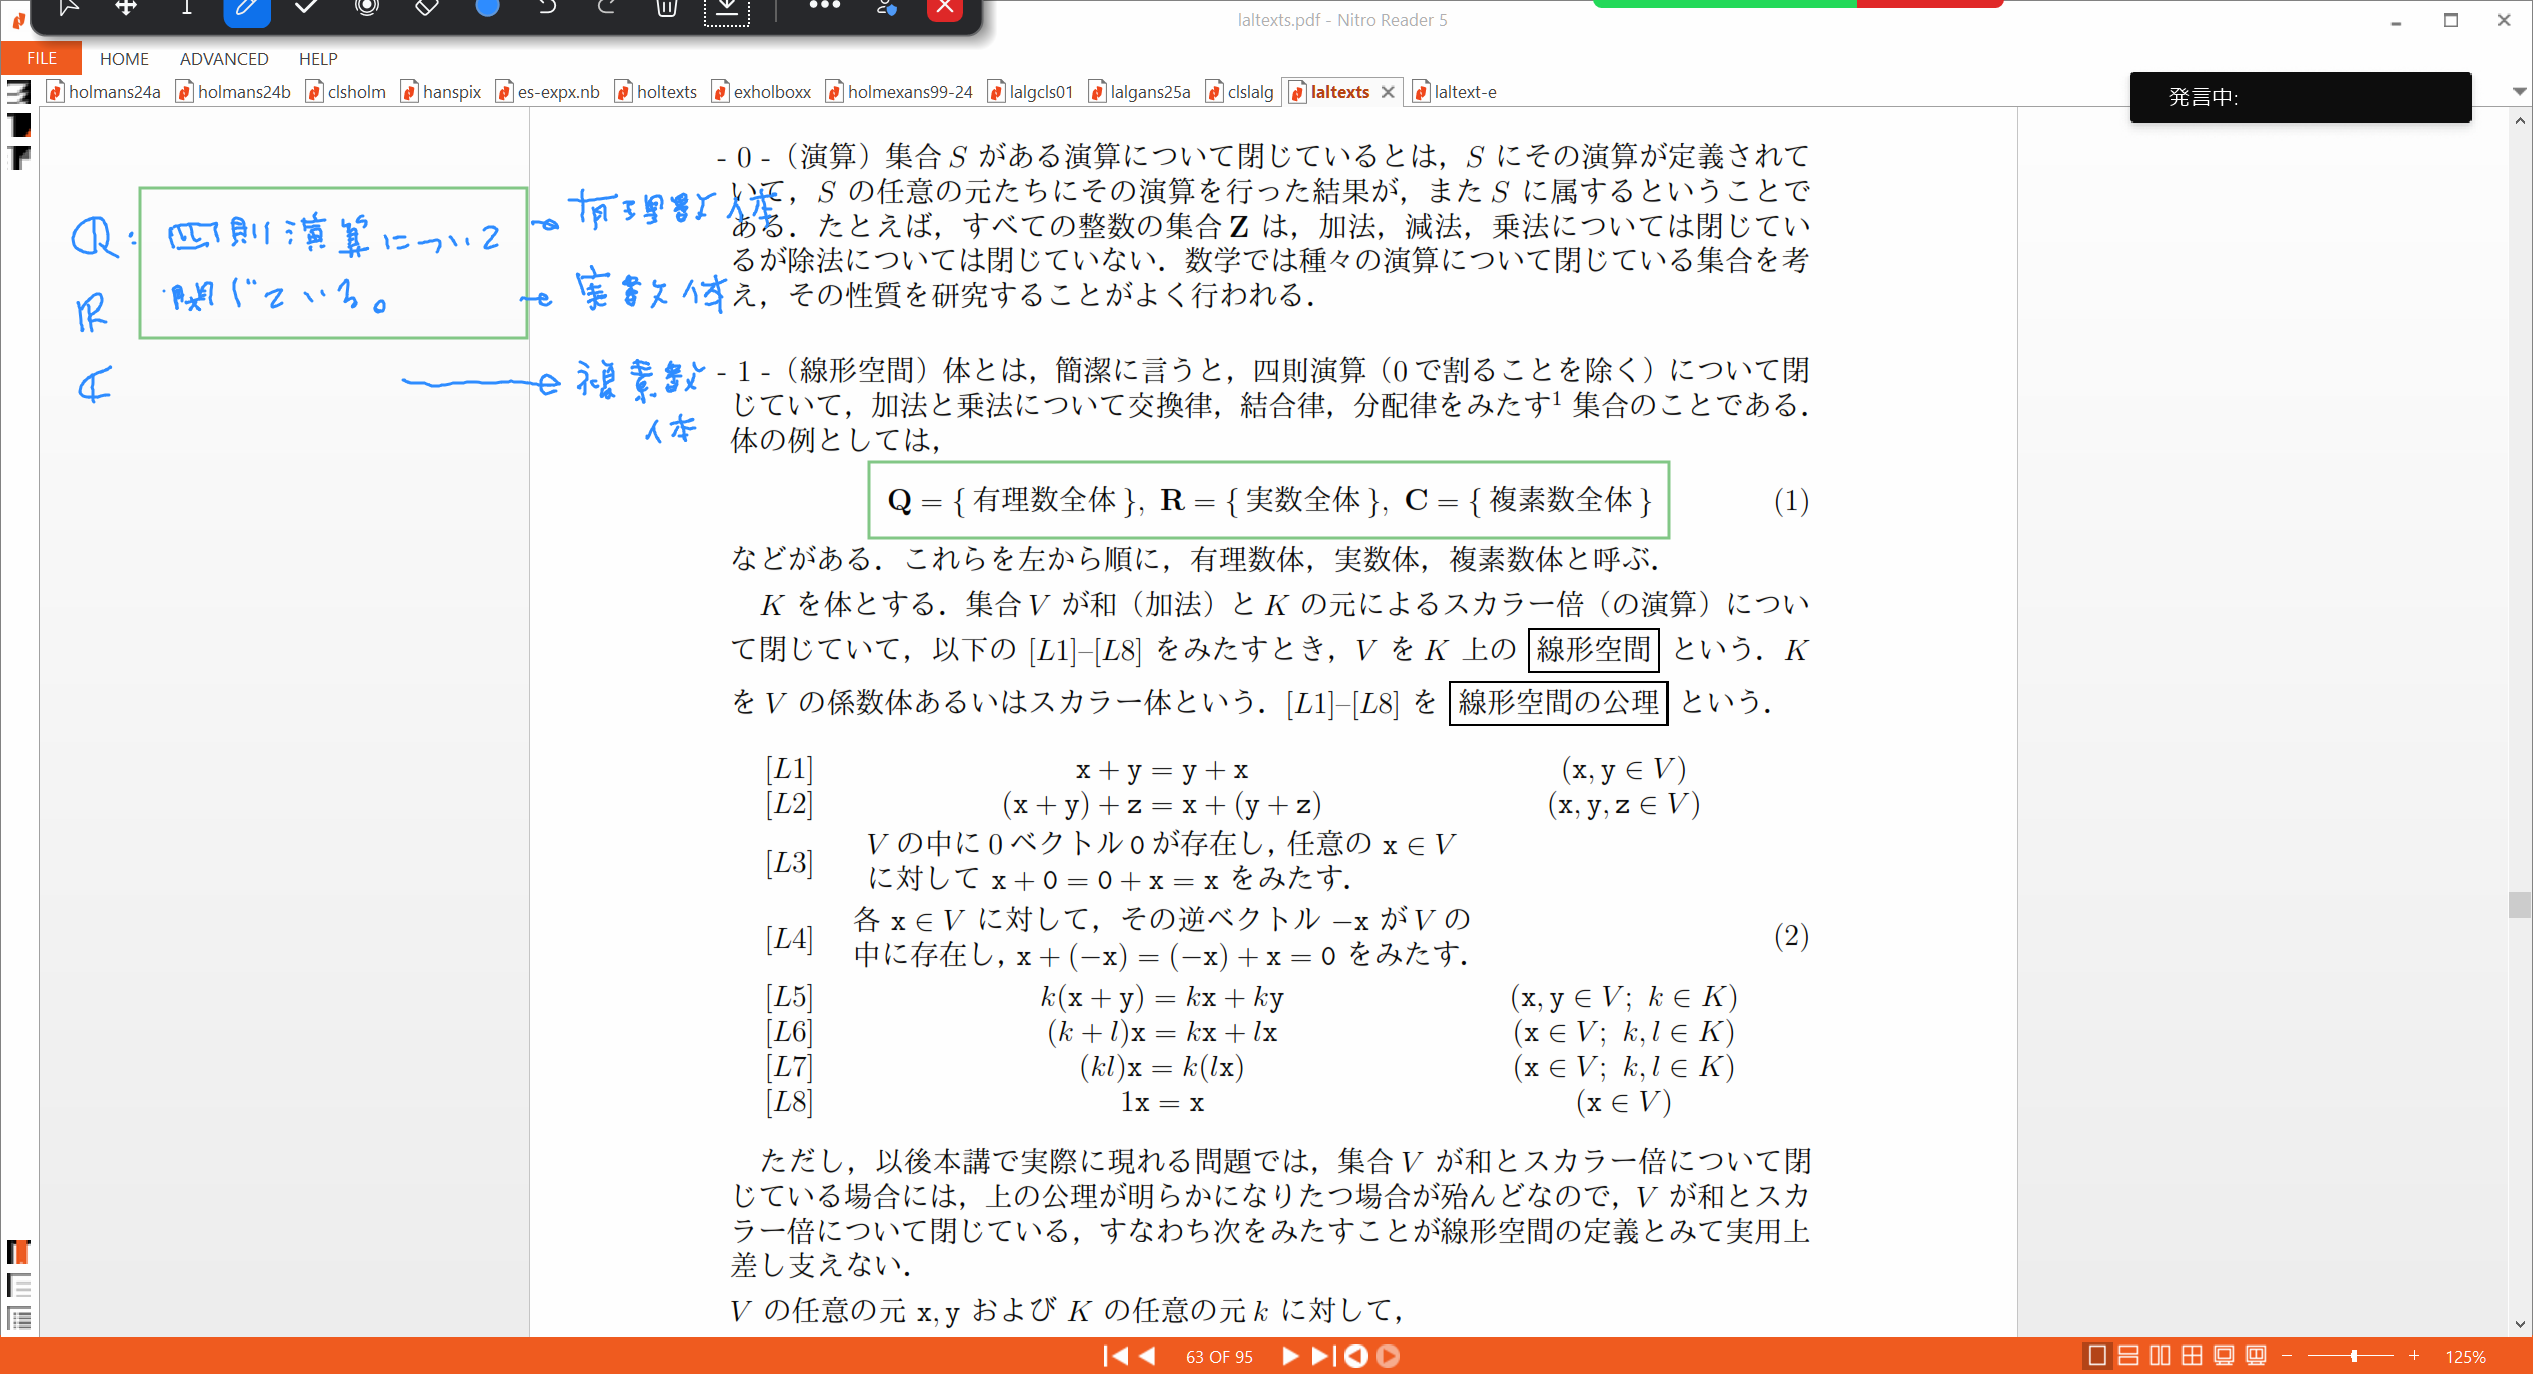Open the top left sidebar panel icon
Screen dimensions: 2533x1374
pyautogui.click(x=19, y=92)
